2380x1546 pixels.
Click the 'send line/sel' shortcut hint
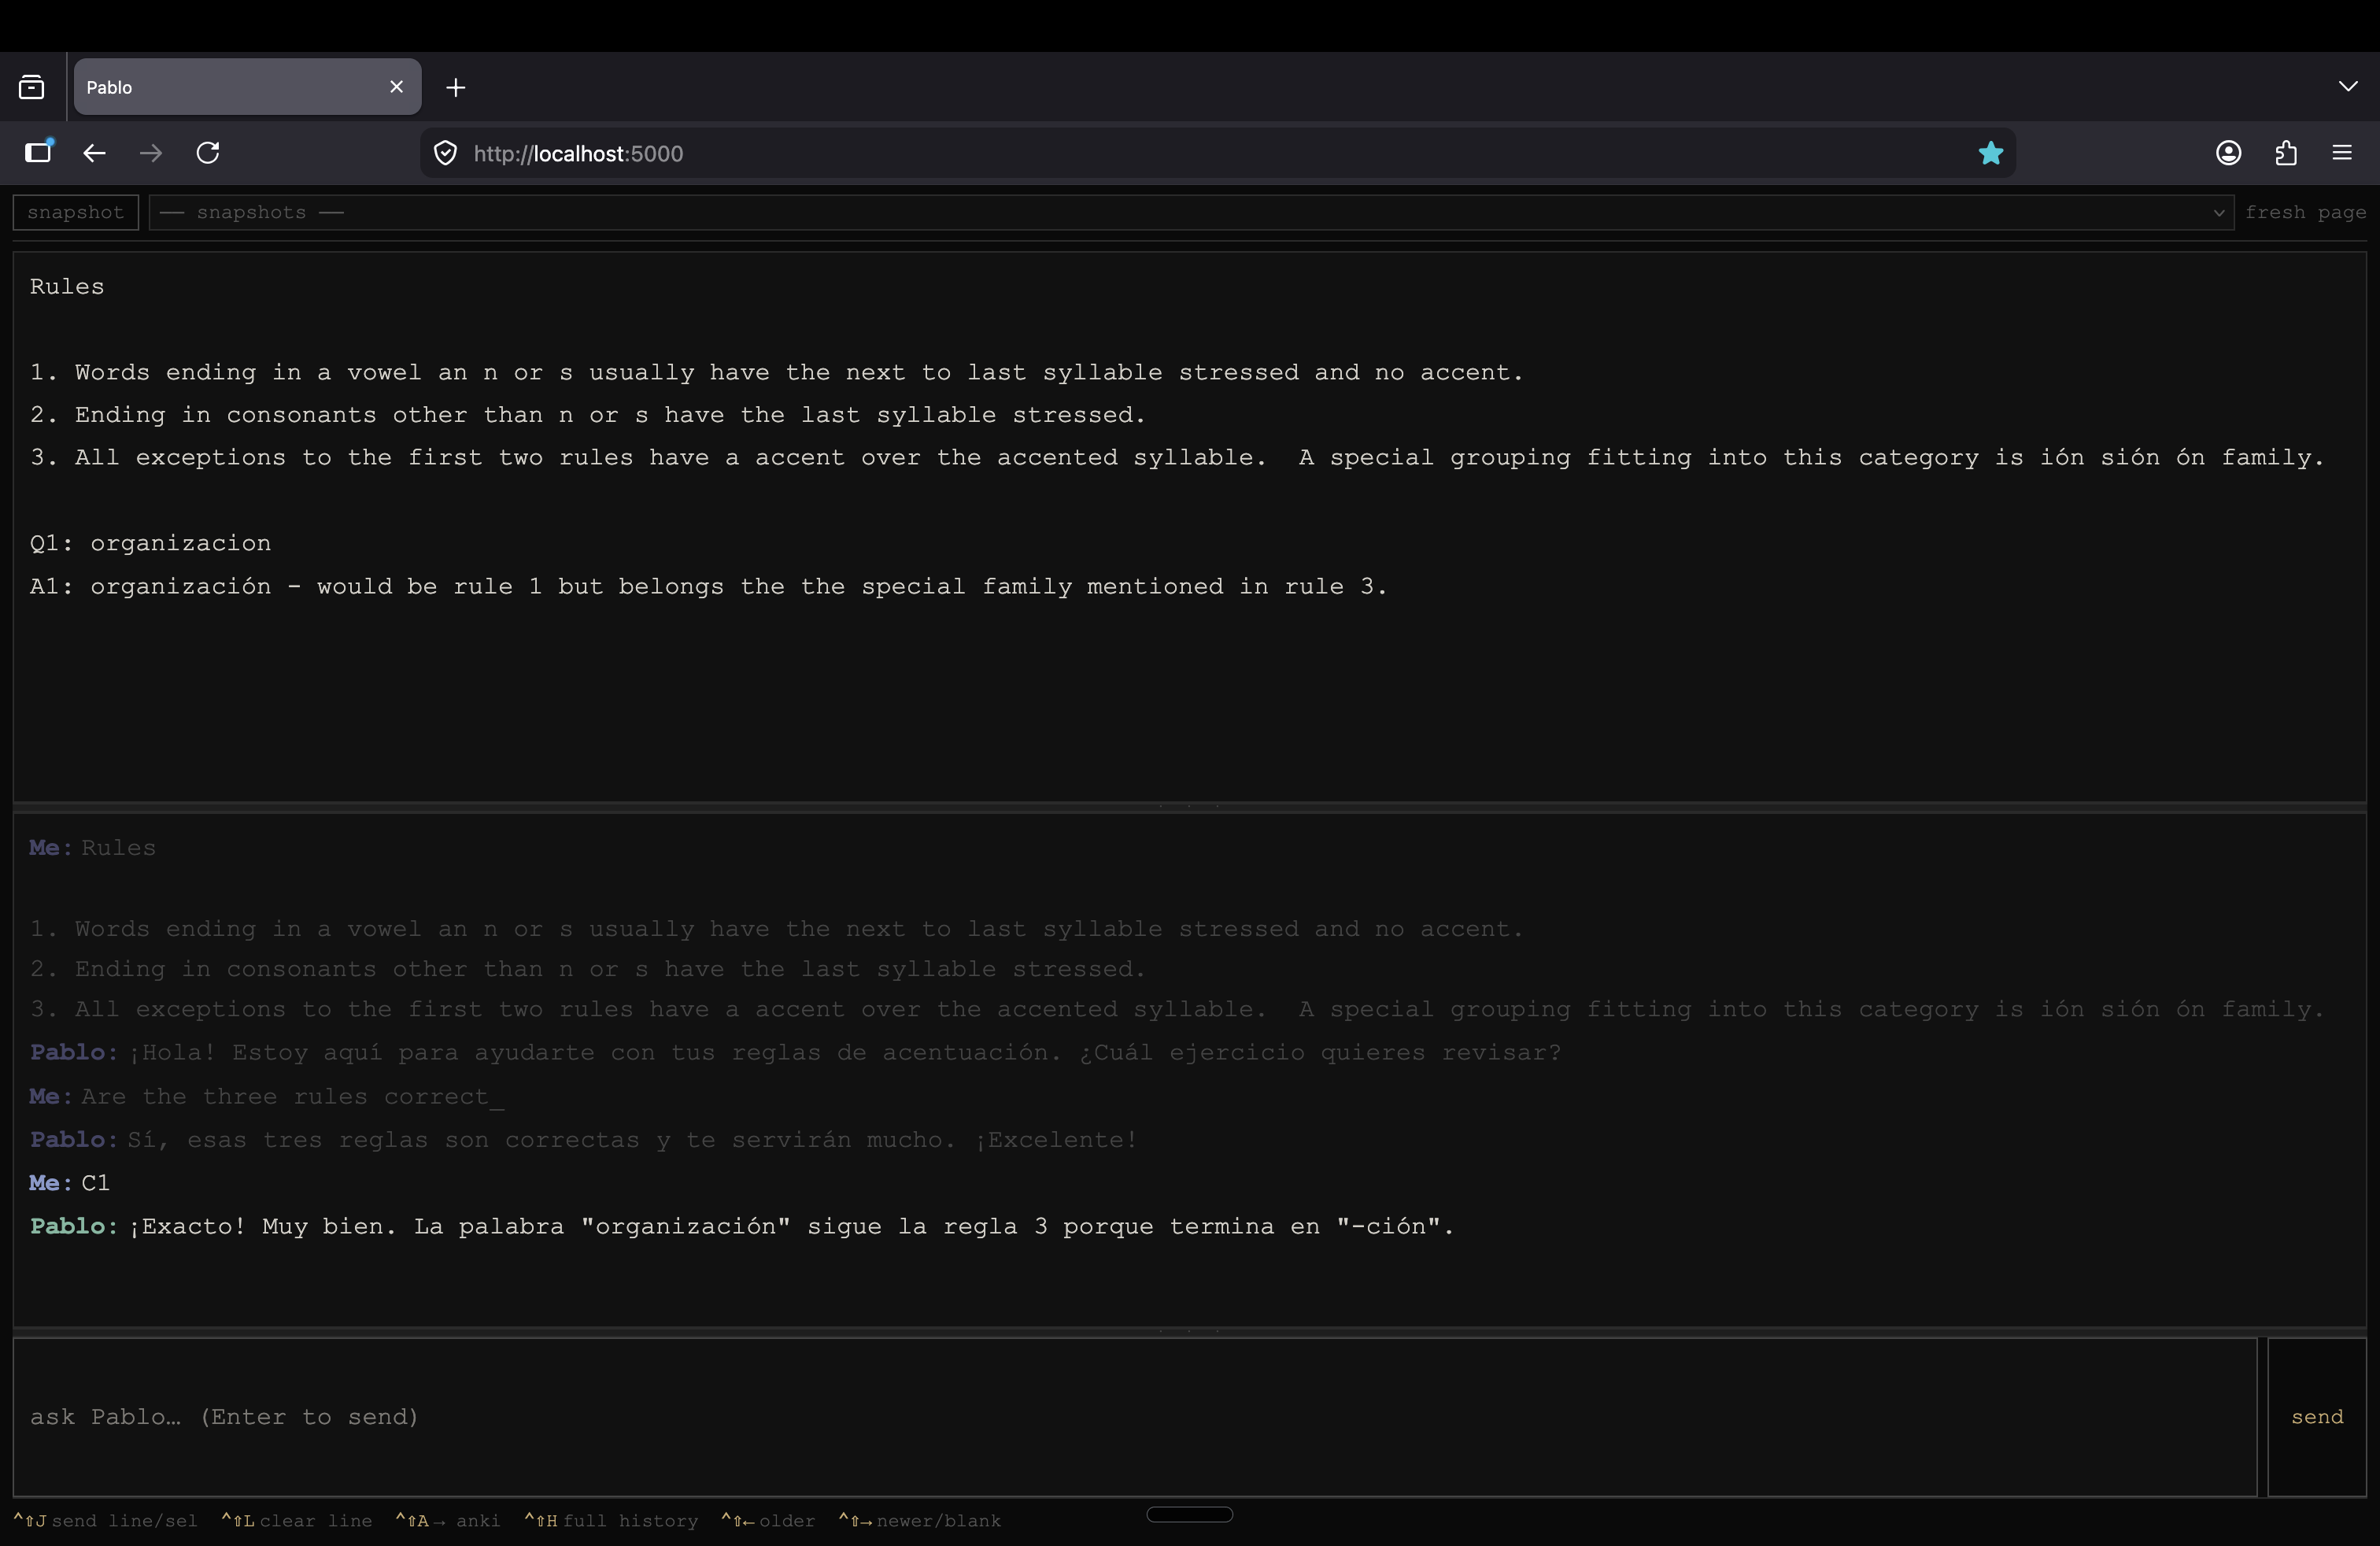[105, 1521]
